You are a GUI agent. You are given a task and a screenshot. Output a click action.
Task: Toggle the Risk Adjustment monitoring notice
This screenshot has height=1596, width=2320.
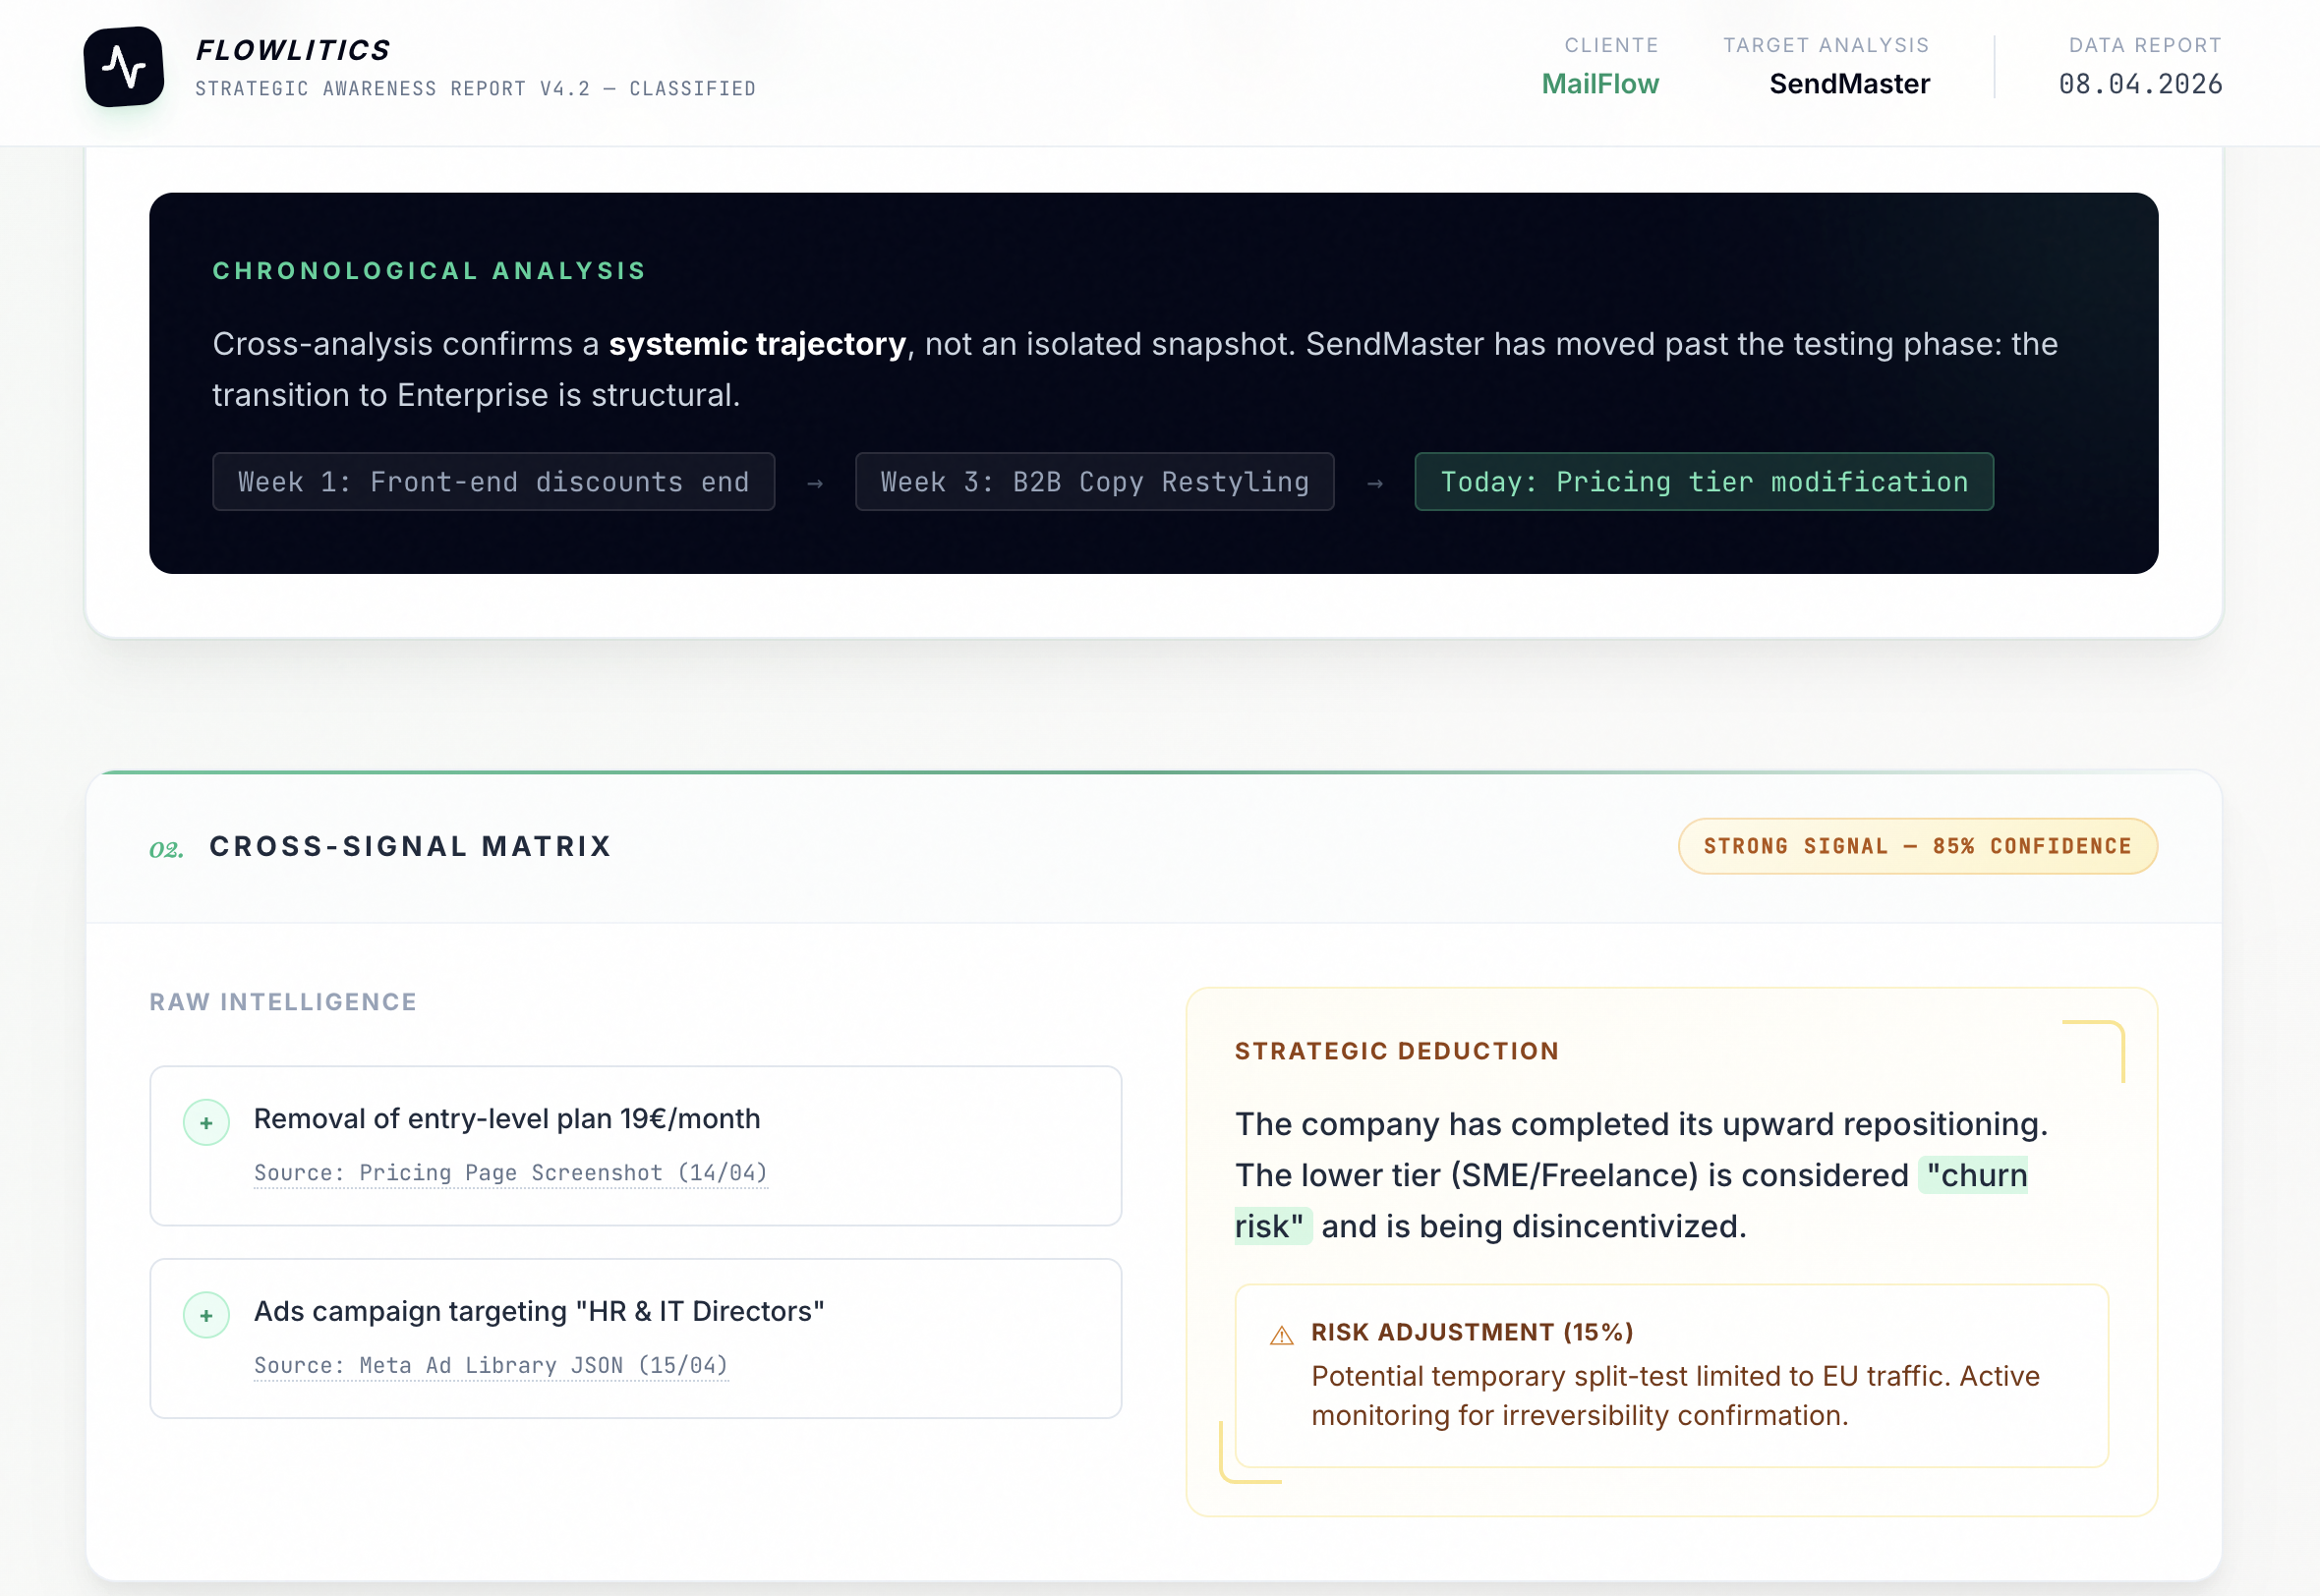click(x=1680, y=1376)
